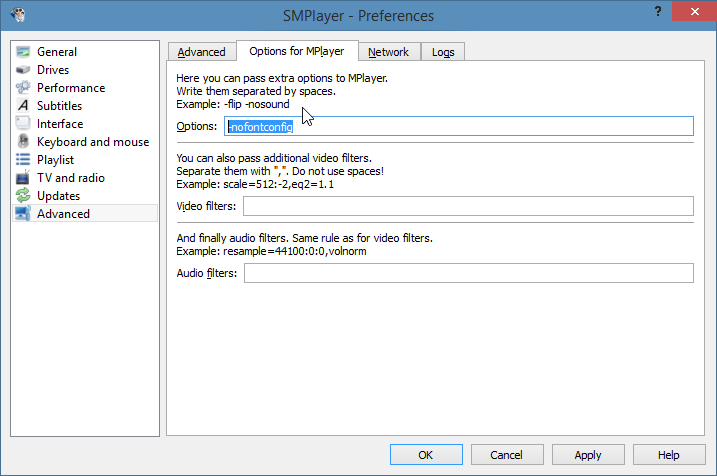
Task: Open the Updates section
Action: (x=85, y=196)
